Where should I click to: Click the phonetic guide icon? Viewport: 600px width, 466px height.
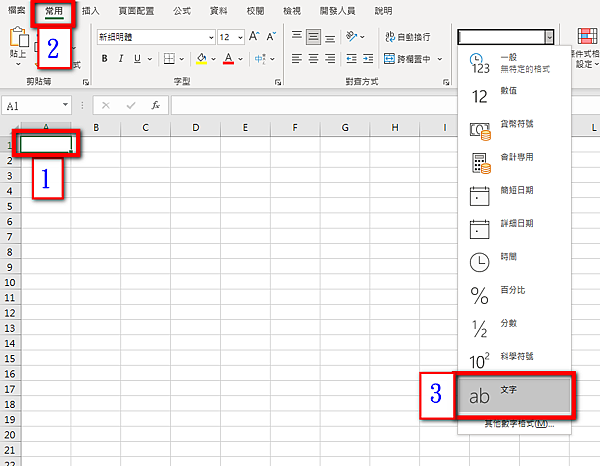tap(260, 59)
